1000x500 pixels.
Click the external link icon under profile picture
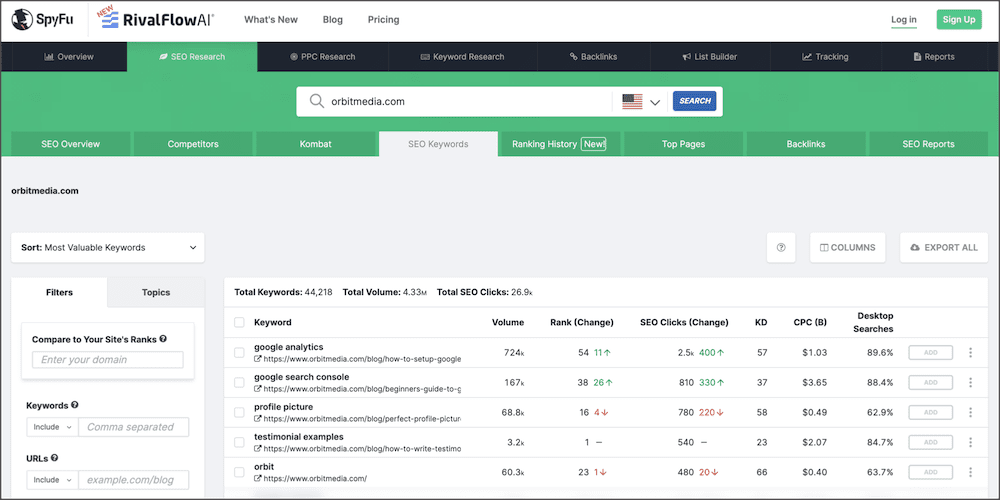[x=258, y=419]
